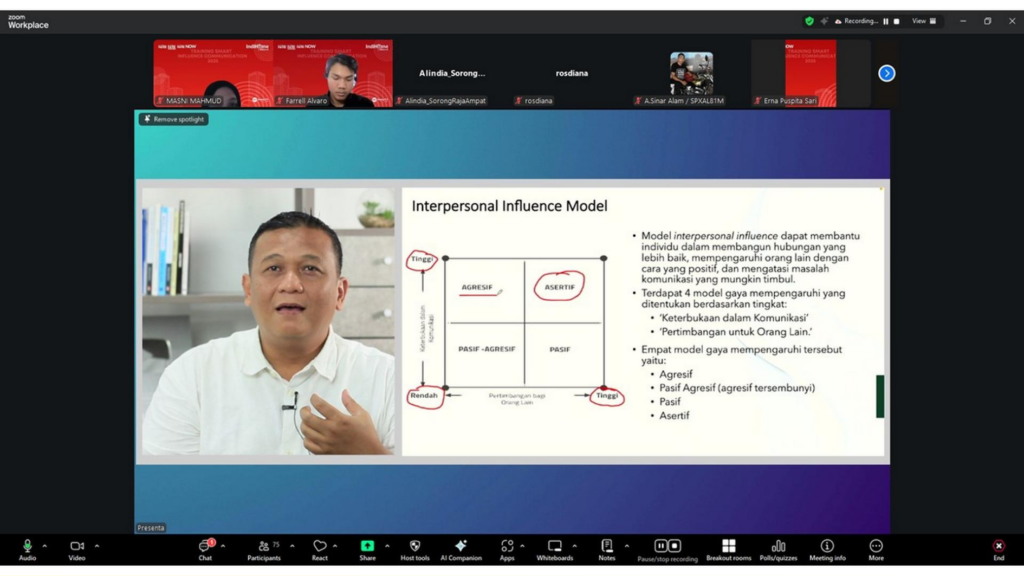
Task: Stop recording from the bottom toolbar
Action: (x=675, y=545)
